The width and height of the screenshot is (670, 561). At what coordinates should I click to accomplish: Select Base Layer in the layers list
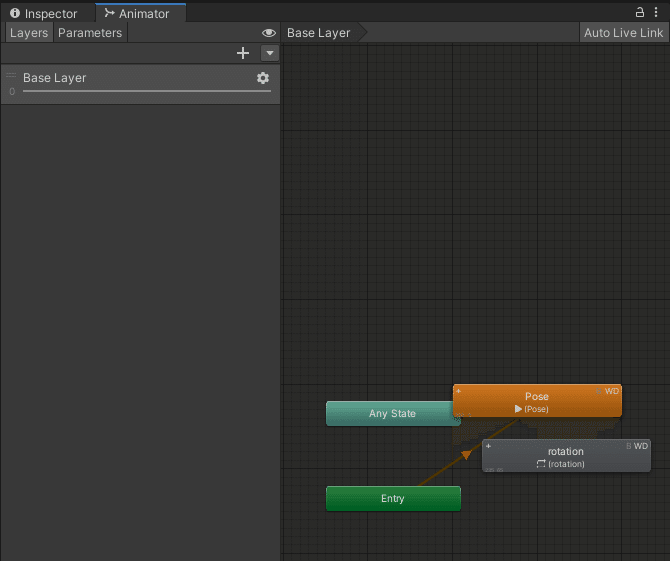[x=140, y=84]
